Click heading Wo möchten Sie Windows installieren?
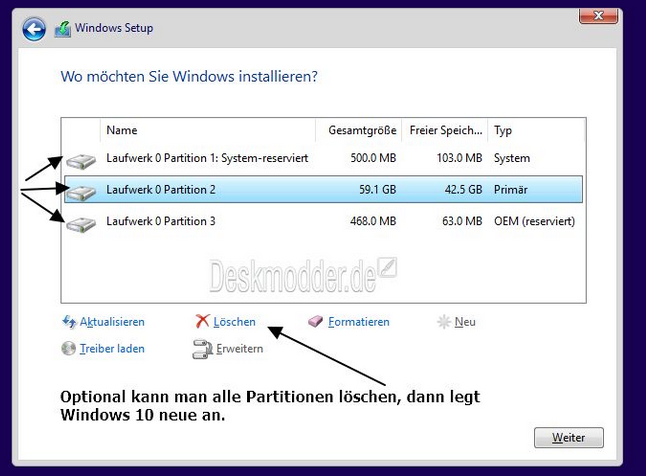 click(189, 77)
